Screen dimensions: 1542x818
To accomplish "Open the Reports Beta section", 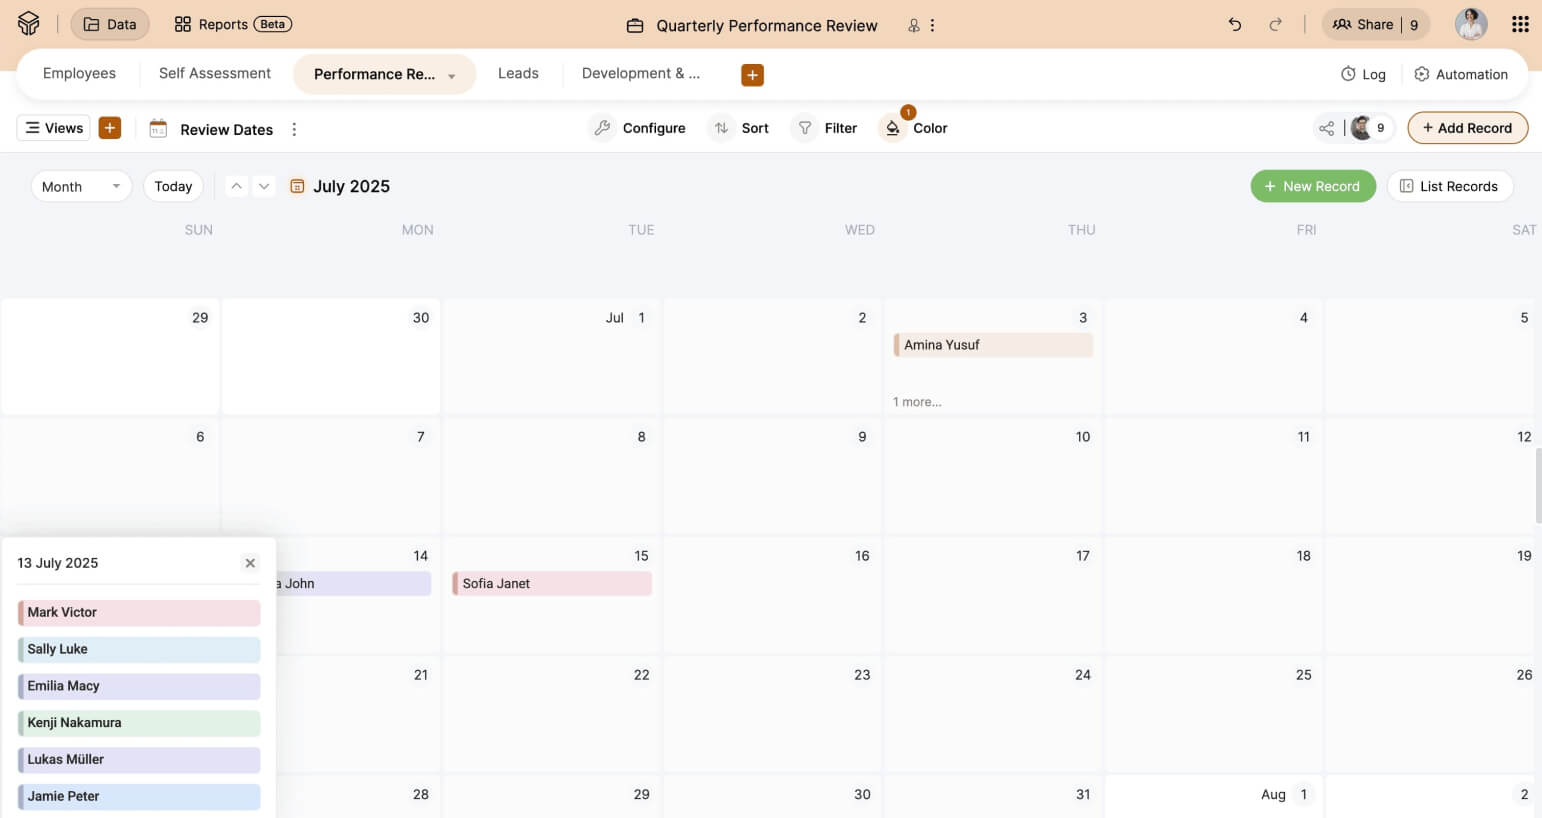I will coord(233,25).
